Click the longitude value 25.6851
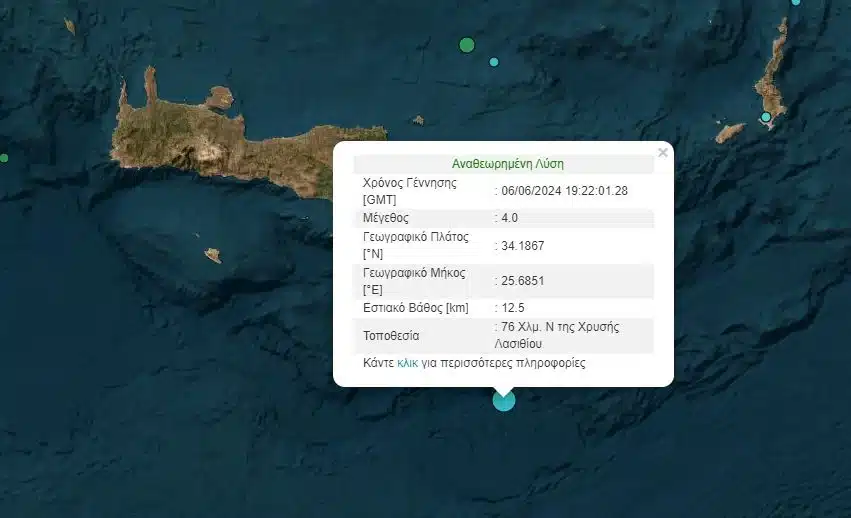Image resolution: width=851 pixels, height=518 pixels. coord(523,279)
